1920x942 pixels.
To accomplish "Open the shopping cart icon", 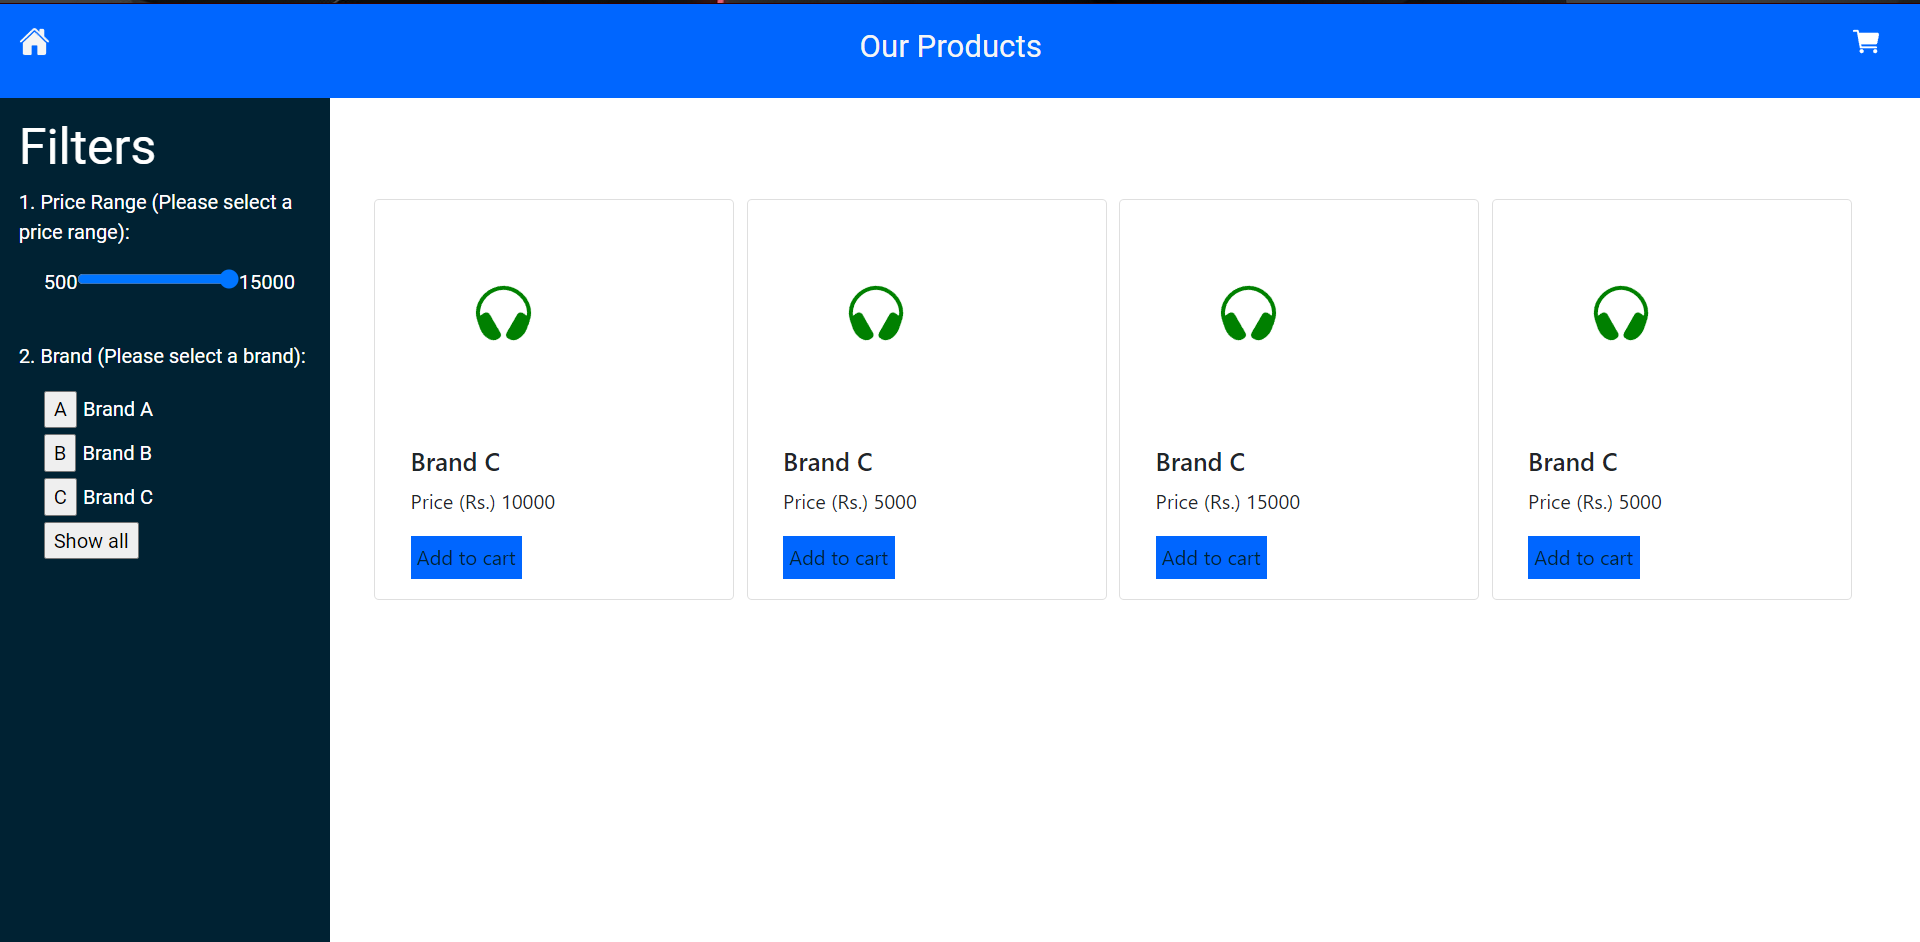I will [1866, 42].
